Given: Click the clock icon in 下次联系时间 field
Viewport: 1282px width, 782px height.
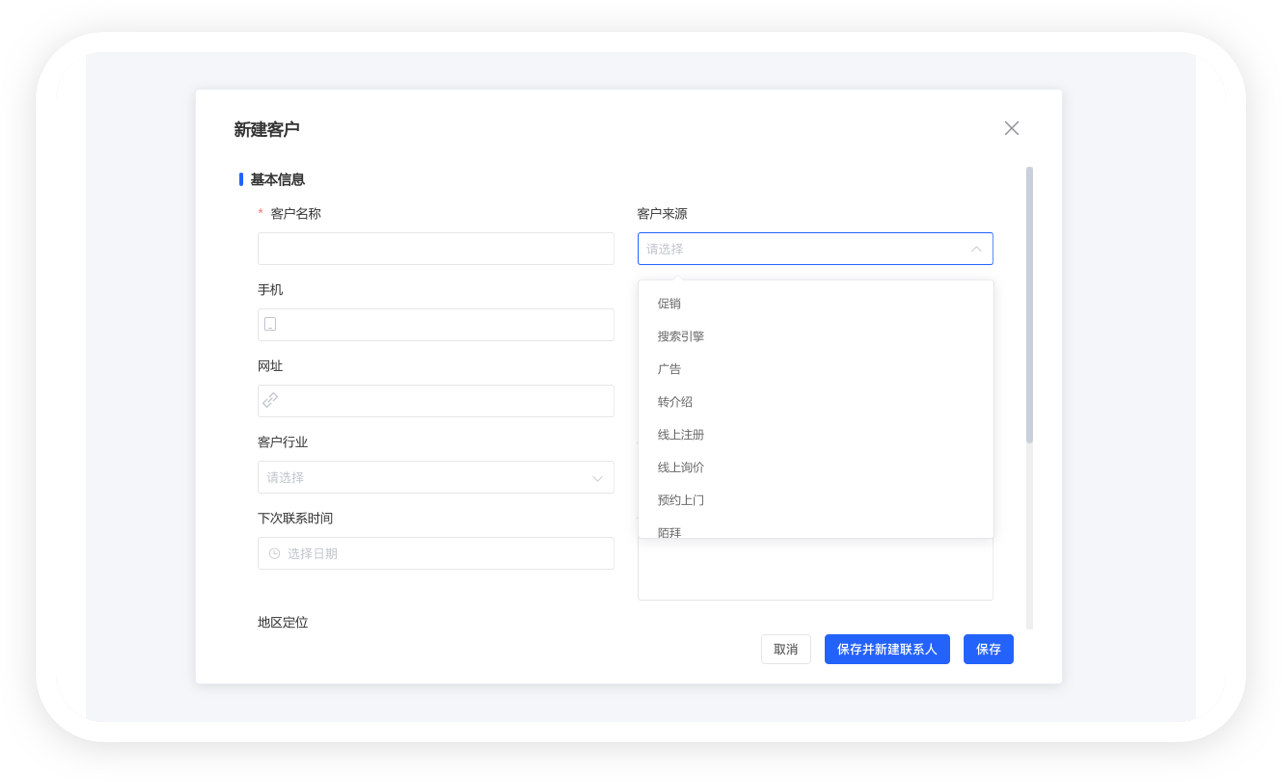Looking at the screenshot, I should coord(274,553).
